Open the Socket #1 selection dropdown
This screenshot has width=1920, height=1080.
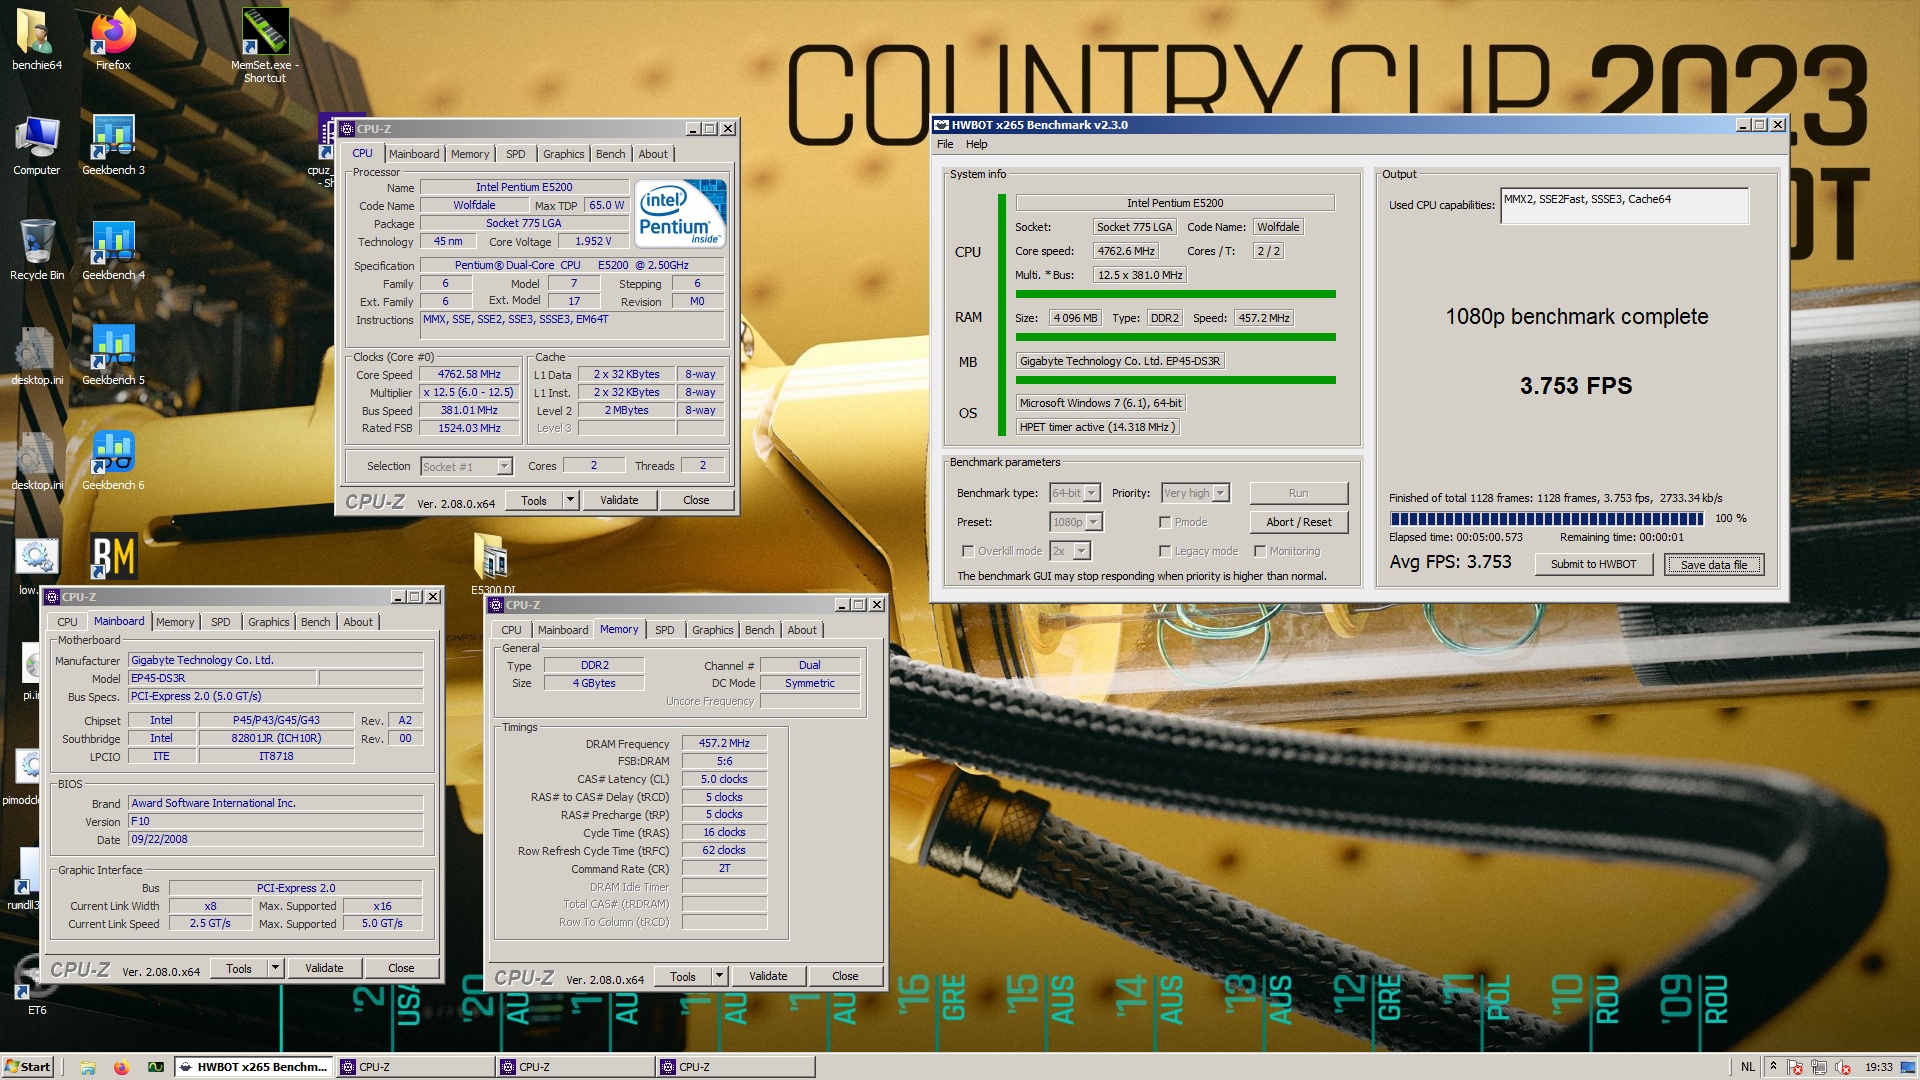[x=466, y=467]
